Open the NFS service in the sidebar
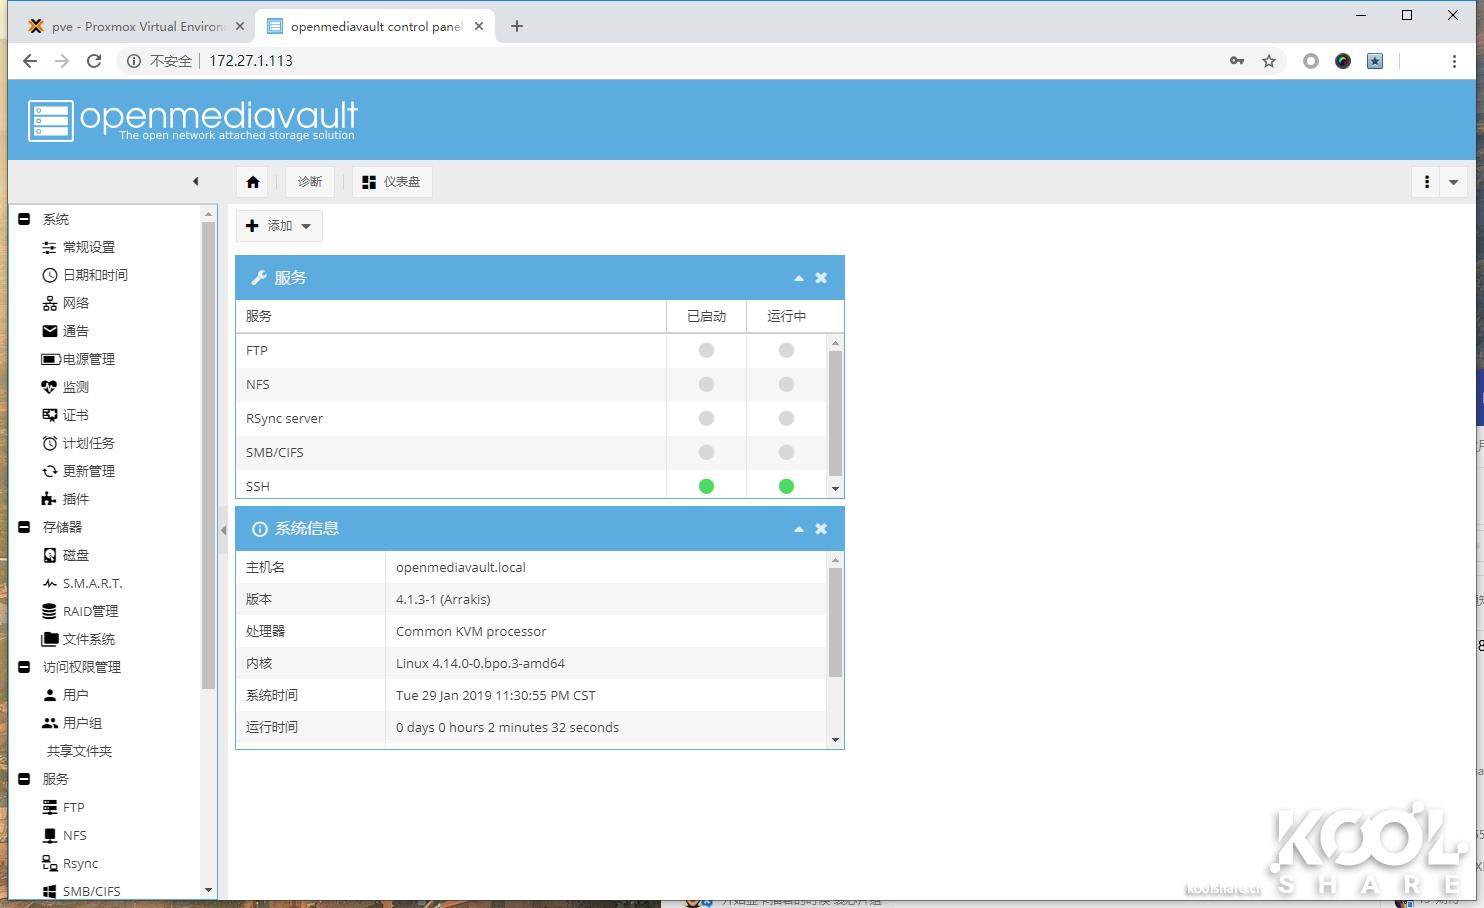The image size is (1484, 908). [65, 835]
